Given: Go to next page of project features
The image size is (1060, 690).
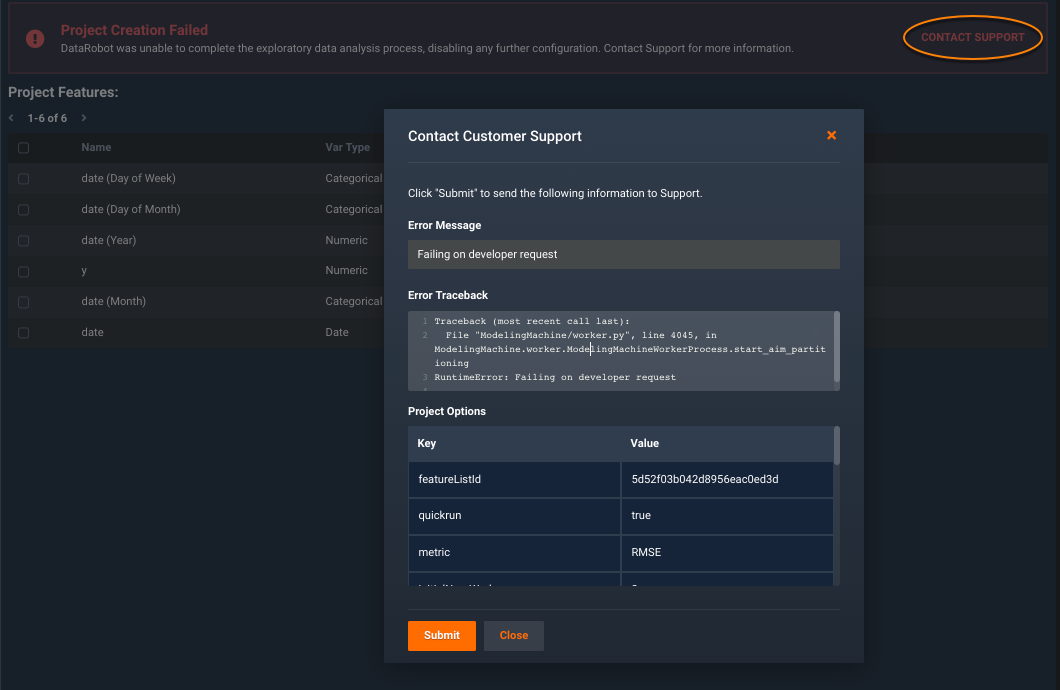Looking at the screenshot, I should click(84, 118).
